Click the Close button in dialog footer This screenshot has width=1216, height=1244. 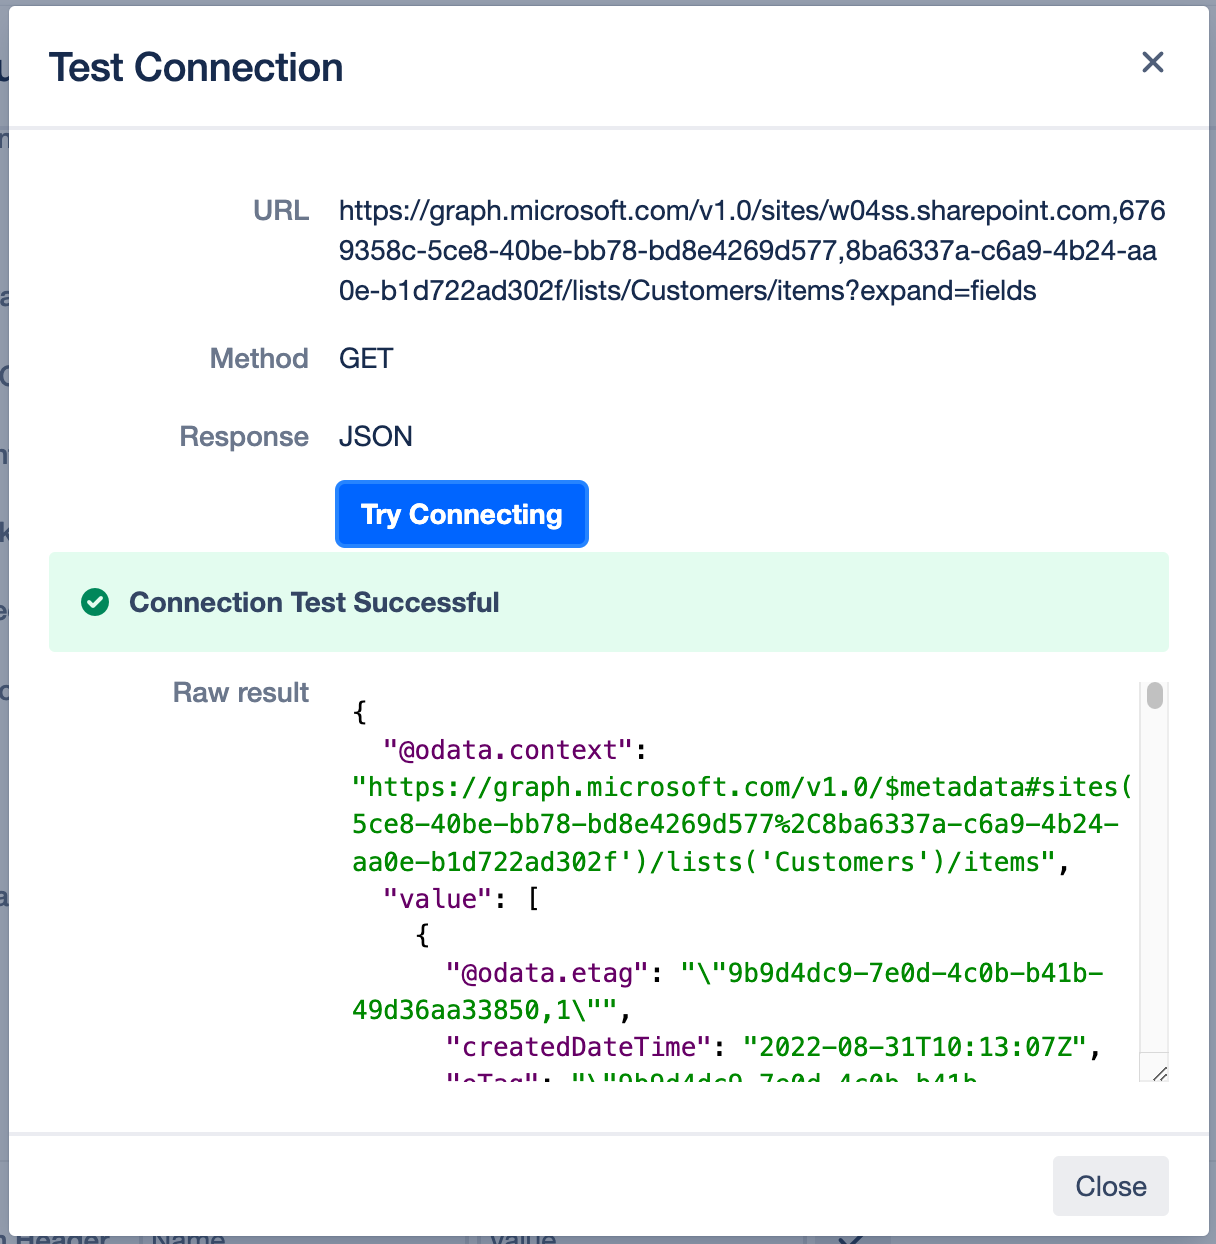pos(1110,1186)
